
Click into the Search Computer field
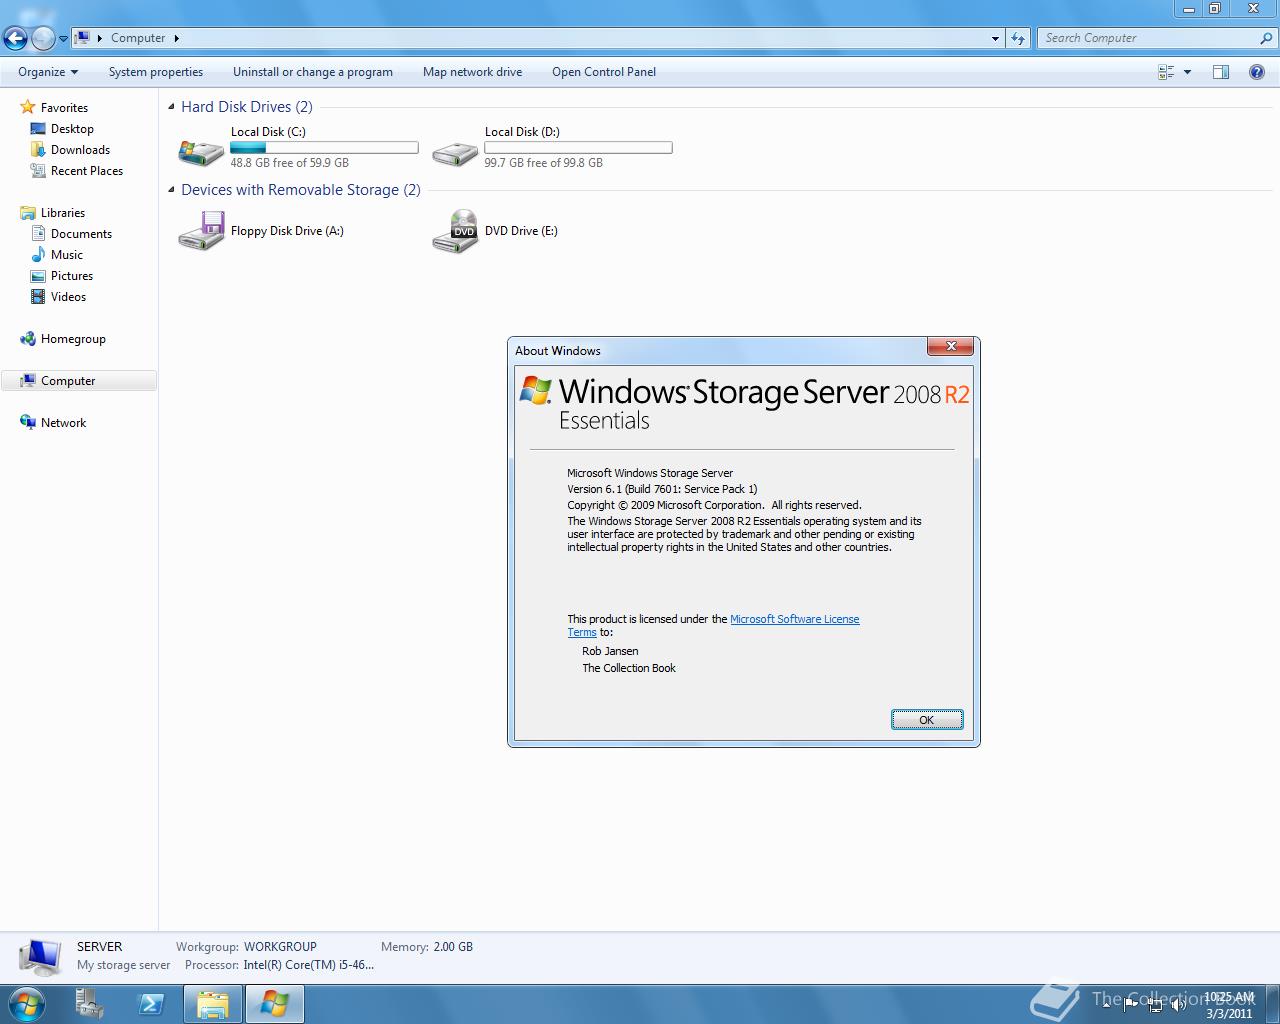pos(1148,38)
